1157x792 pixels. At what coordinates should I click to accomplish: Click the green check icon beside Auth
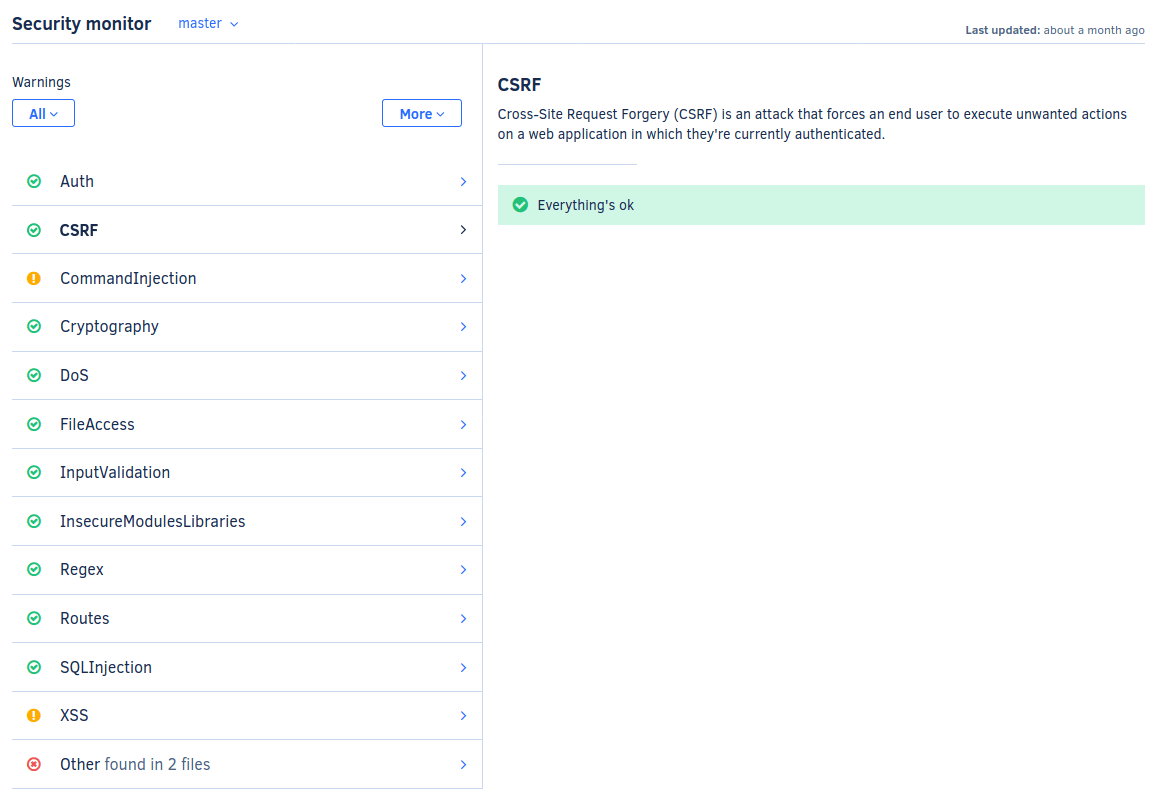tap(34, 181)
